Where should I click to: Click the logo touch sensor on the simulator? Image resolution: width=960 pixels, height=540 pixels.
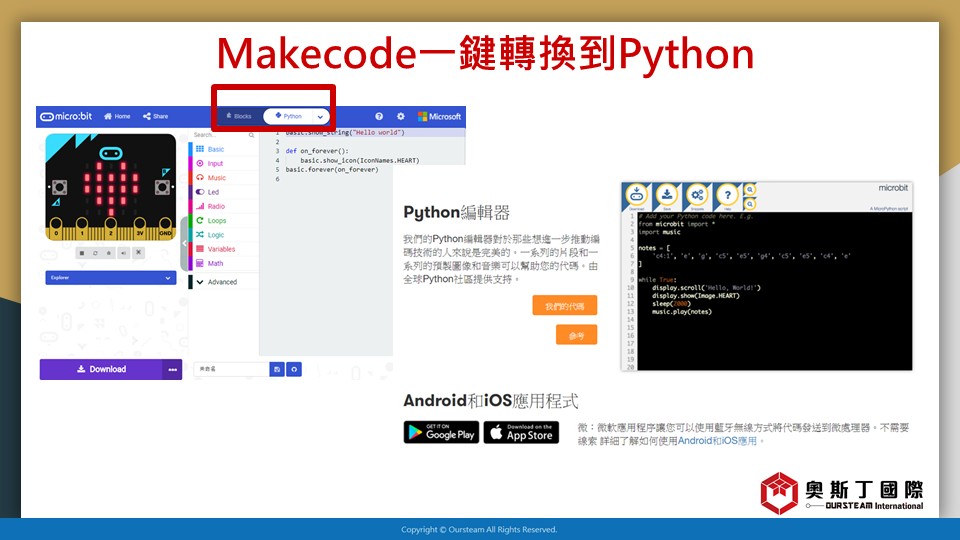[111, 153]
